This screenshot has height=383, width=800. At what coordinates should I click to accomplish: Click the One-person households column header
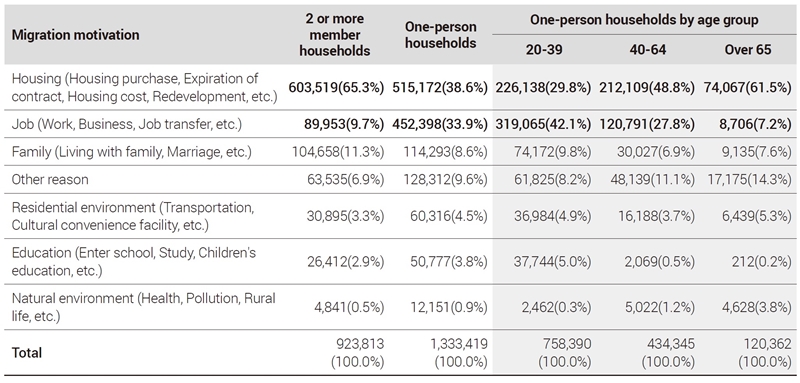pos(440,35)
